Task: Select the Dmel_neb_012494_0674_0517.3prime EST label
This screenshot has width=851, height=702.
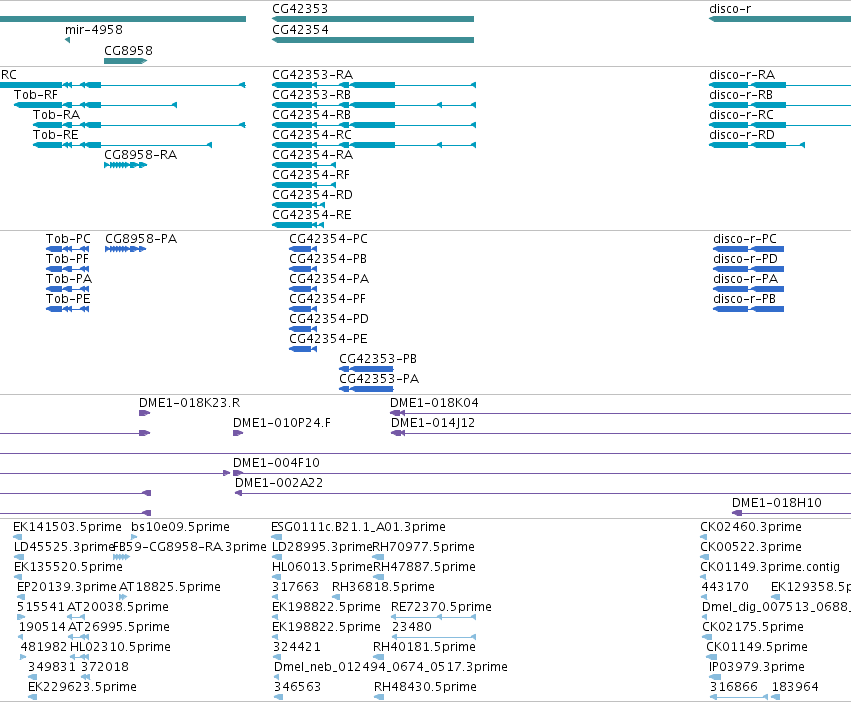Action: 391,668
